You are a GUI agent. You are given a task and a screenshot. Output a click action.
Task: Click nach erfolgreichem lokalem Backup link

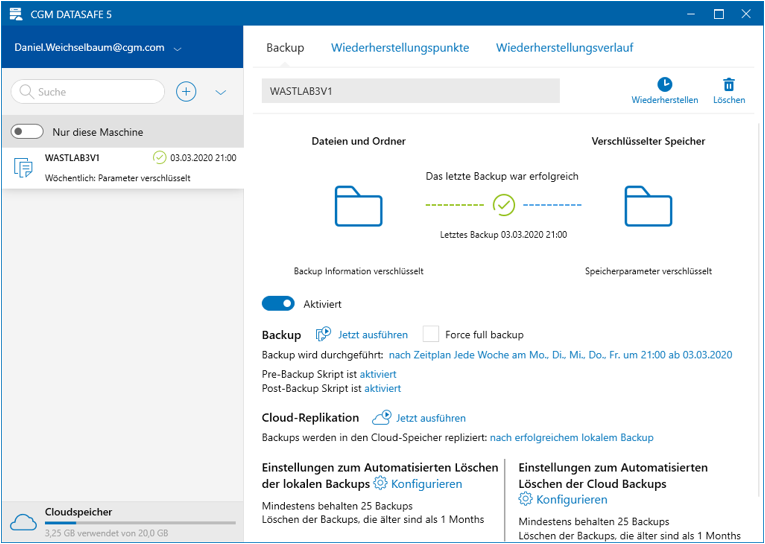point(571,438)
